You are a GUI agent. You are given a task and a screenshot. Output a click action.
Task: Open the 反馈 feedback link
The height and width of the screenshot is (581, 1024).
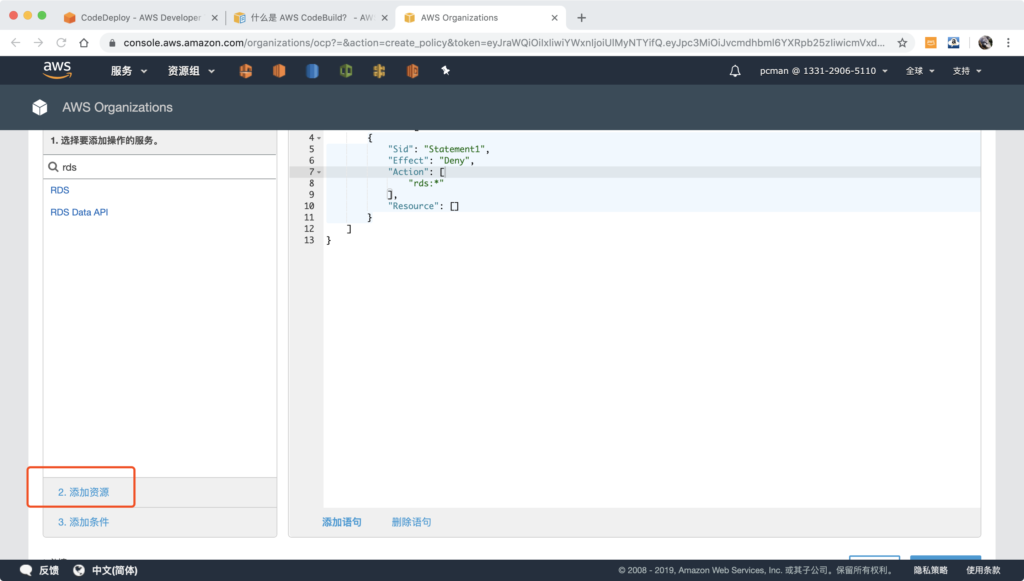coord(49,570)
